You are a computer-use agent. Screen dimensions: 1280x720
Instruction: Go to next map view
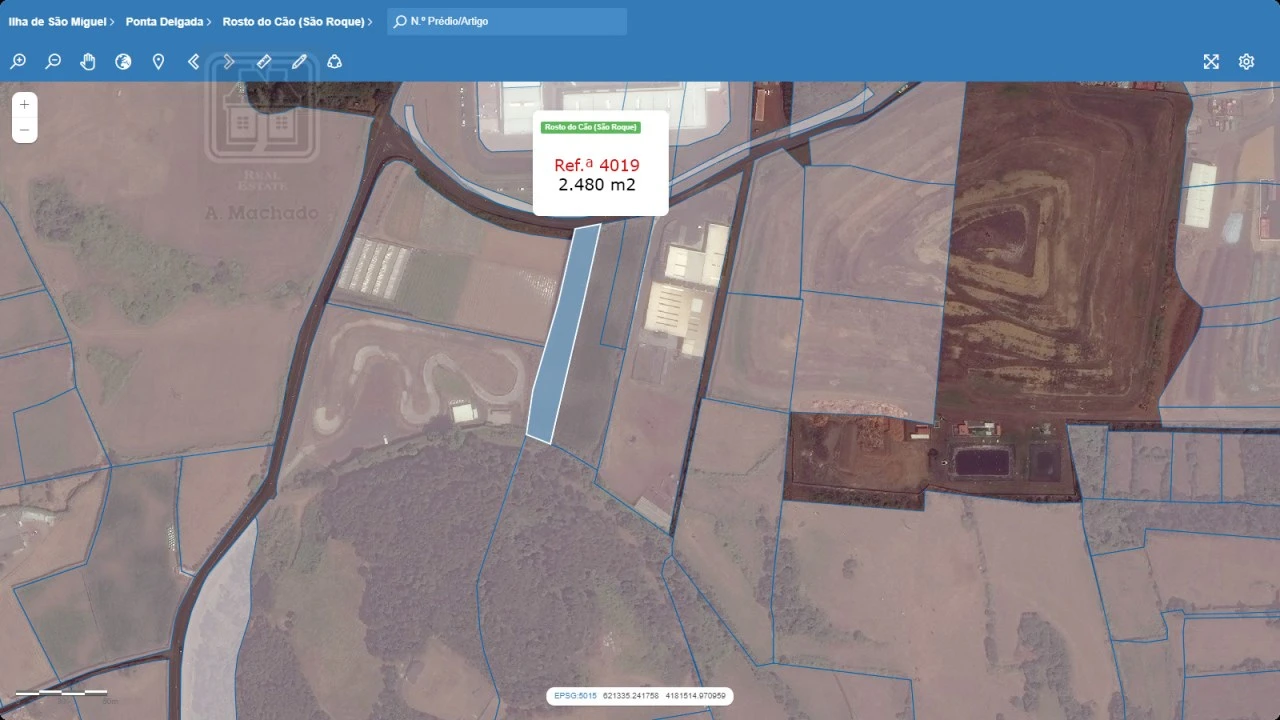pyautogui.click(x=229, y=62)
